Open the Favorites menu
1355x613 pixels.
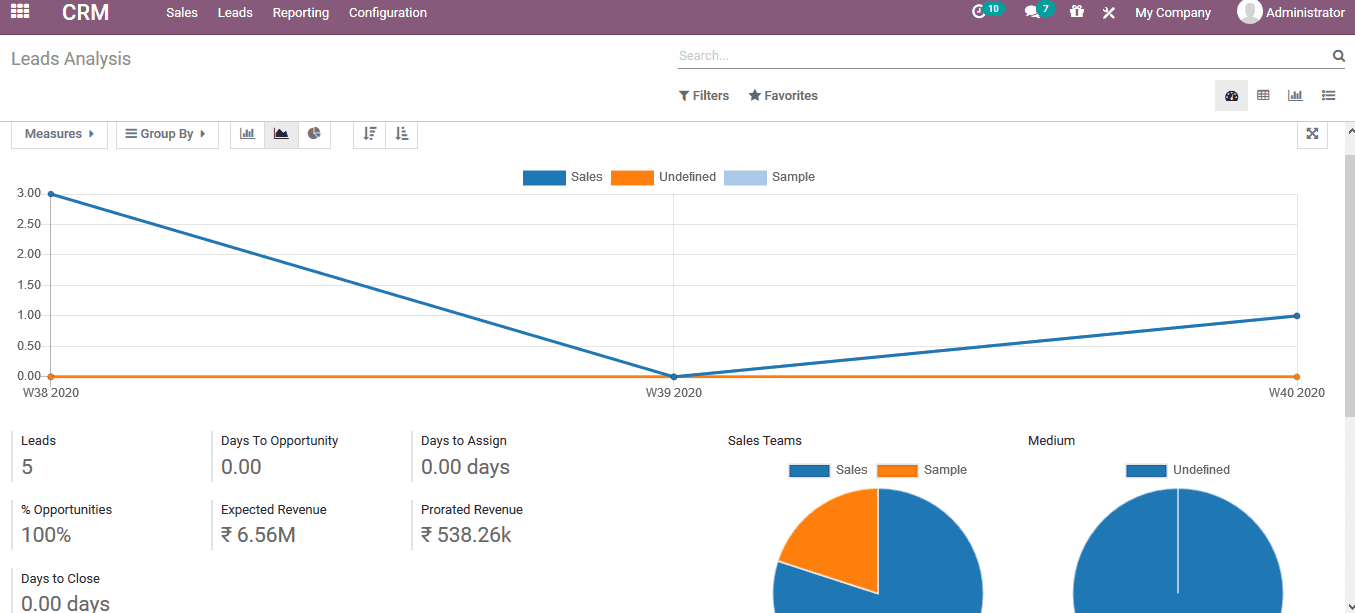(x=783, y=95)
